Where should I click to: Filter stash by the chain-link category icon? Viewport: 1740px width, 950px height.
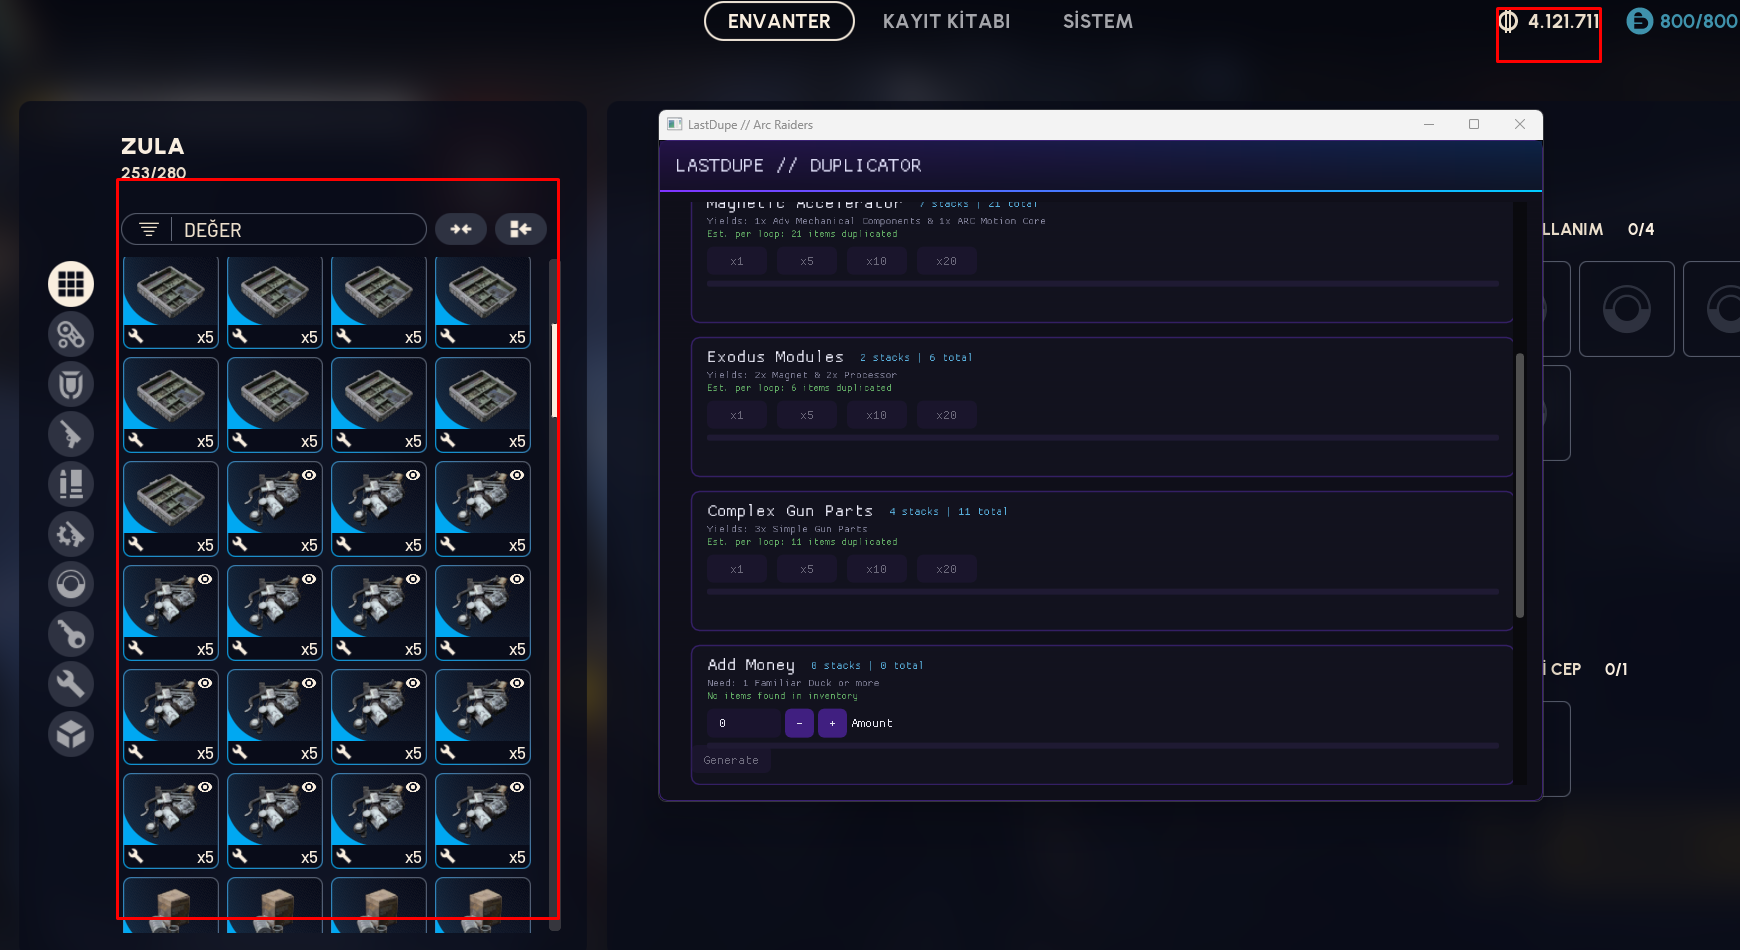(x=71, y=335)
